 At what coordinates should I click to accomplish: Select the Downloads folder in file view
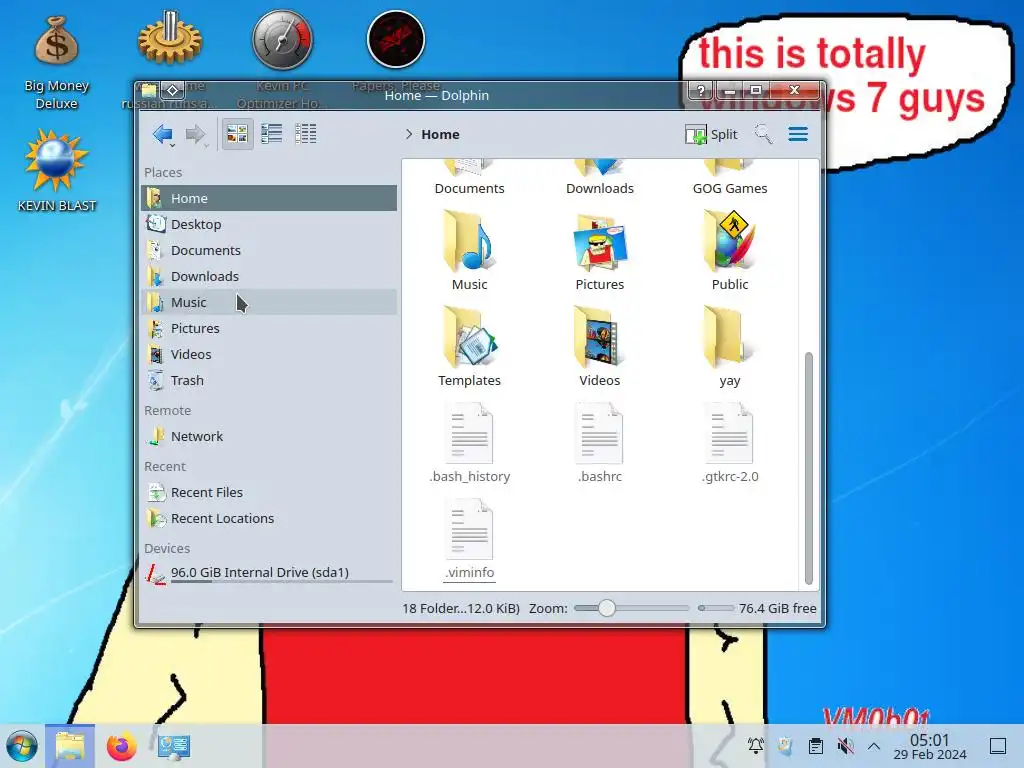(x=600, y=178)
